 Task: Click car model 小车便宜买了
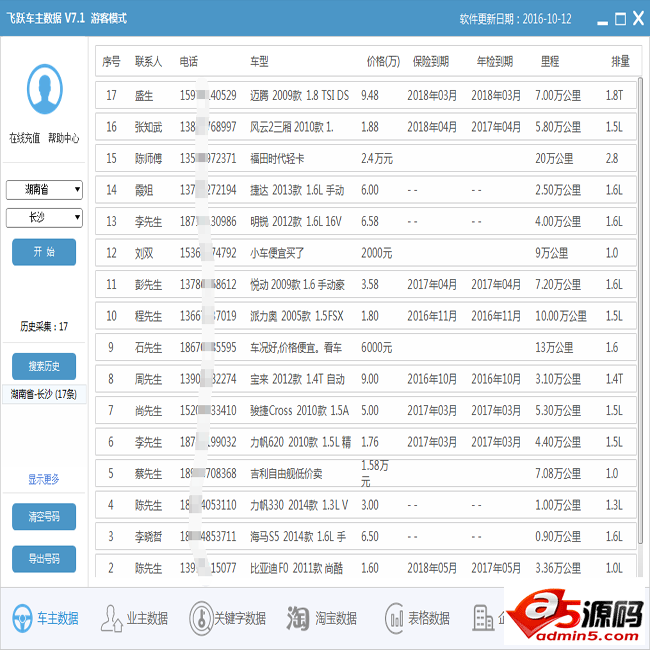(x=277, y=253)
